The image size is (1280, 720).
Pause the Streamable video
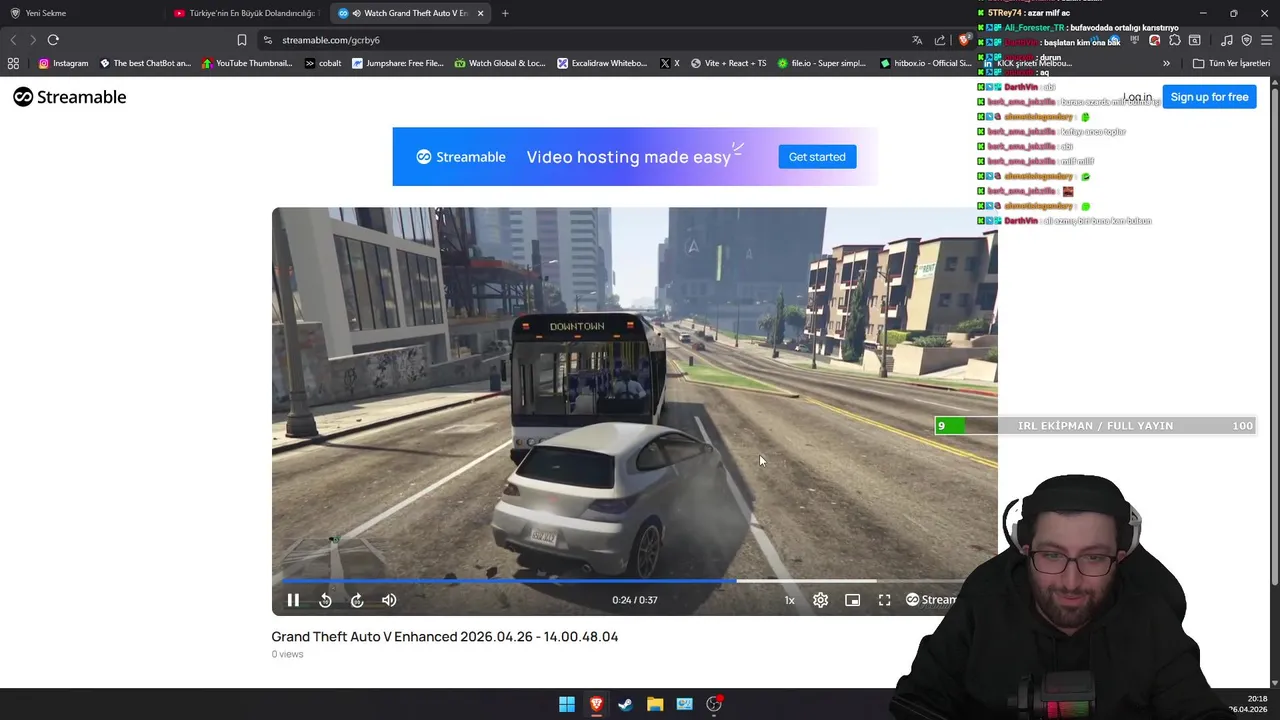(293, 600)
